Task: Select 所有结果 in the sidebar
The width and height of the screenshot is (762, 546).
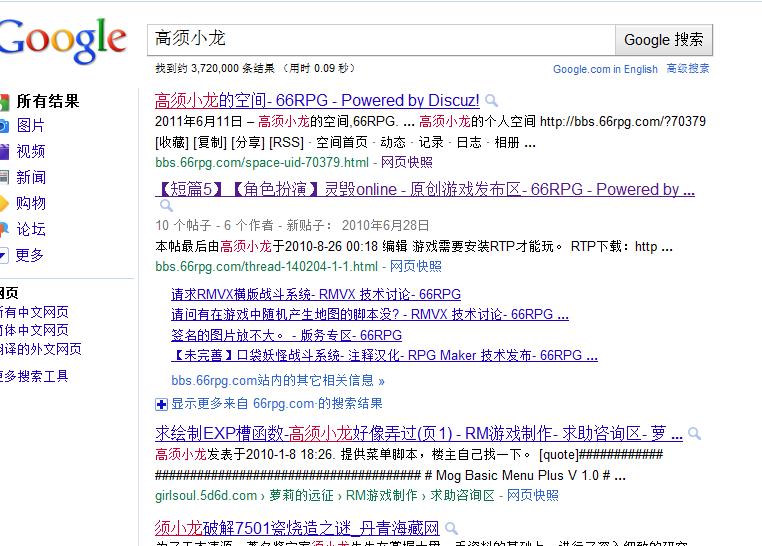Action: [48, 101]
